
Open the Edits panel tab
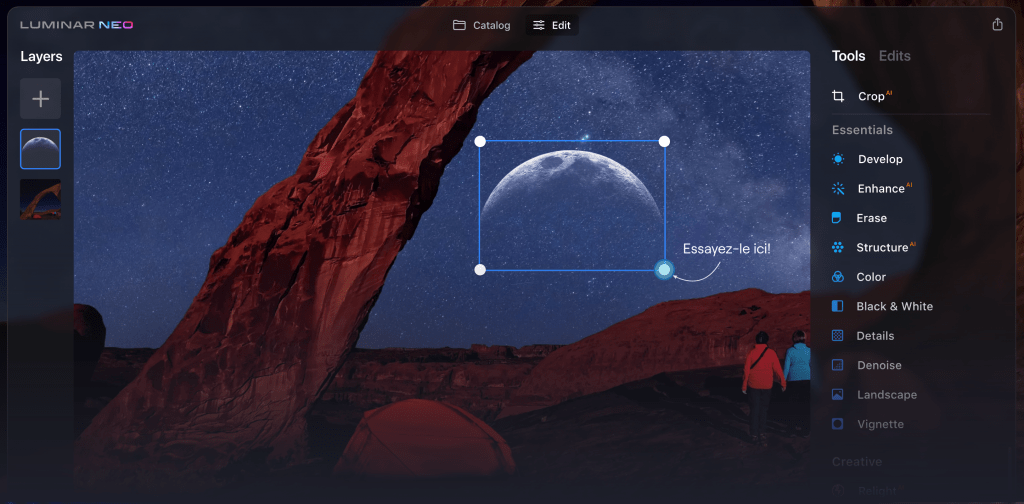(894, 56)
